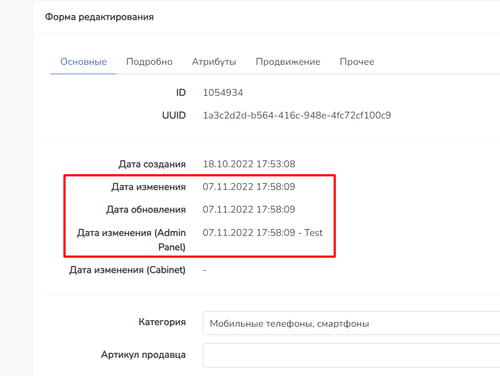The height and width of the screenshot is (376, 500).
Task: Click the dash value beside Дата изменения (Cabinet)
Action: click(x=205, y=270)
